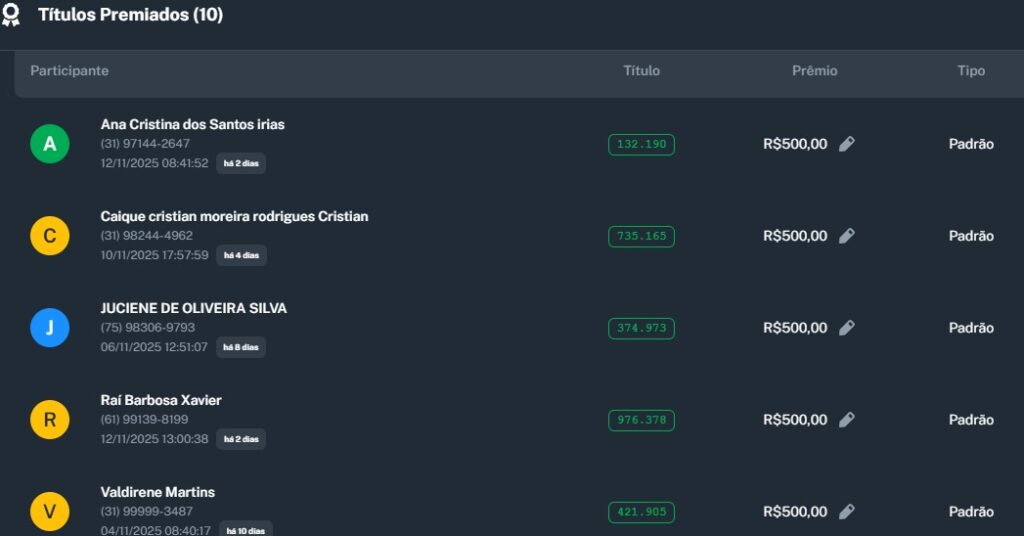Viewport: 1024px width, 536px height.
Task: Select title number 132.190 badge
Action: (641, 144)
